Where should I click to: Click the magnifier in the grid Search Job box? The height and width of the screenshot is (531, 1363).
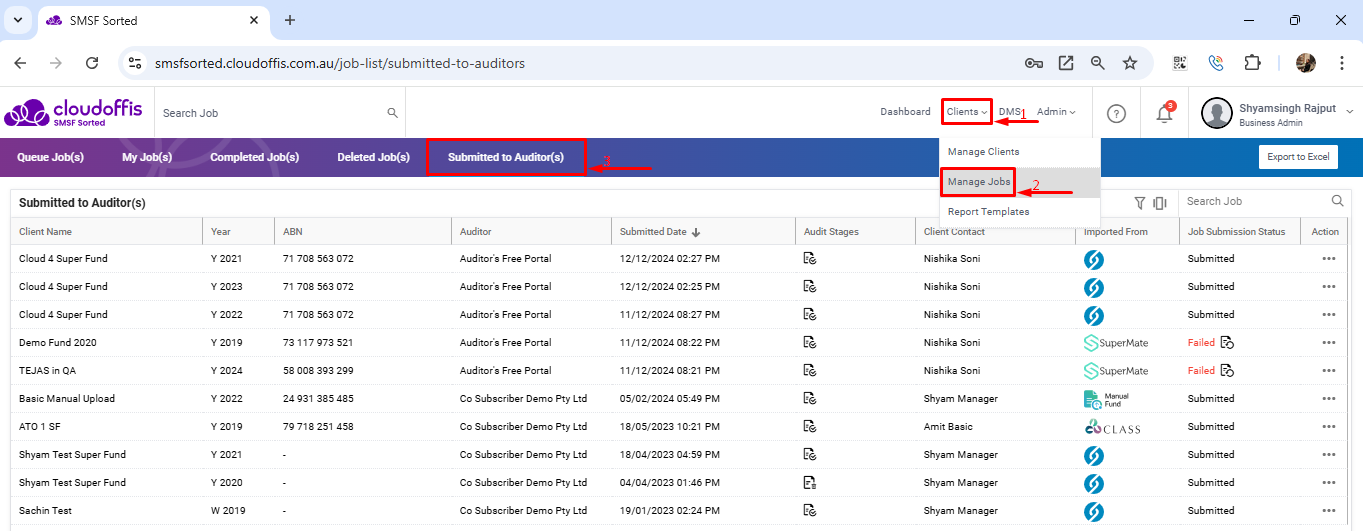pyautogui.click(x=1338, y=201)
